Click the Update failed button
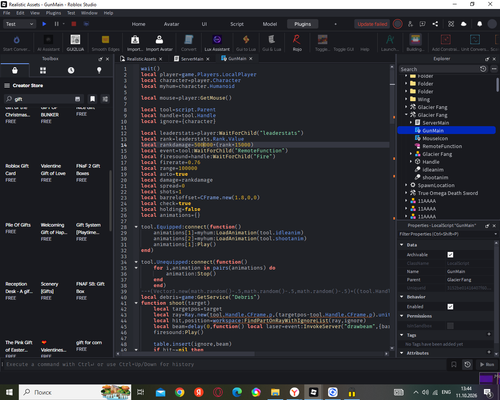 pyautogui.click(x=372, y=24)
